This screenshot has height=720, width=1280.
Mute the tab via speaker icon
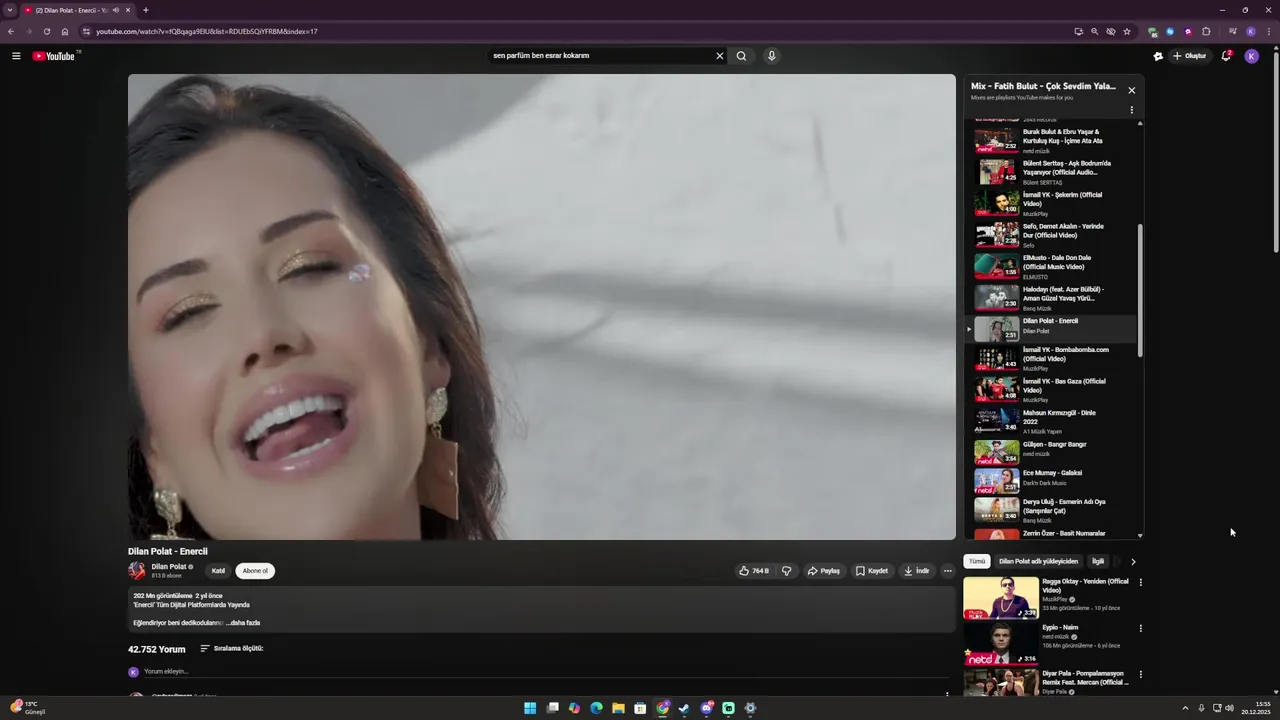[x=116, y=10]
